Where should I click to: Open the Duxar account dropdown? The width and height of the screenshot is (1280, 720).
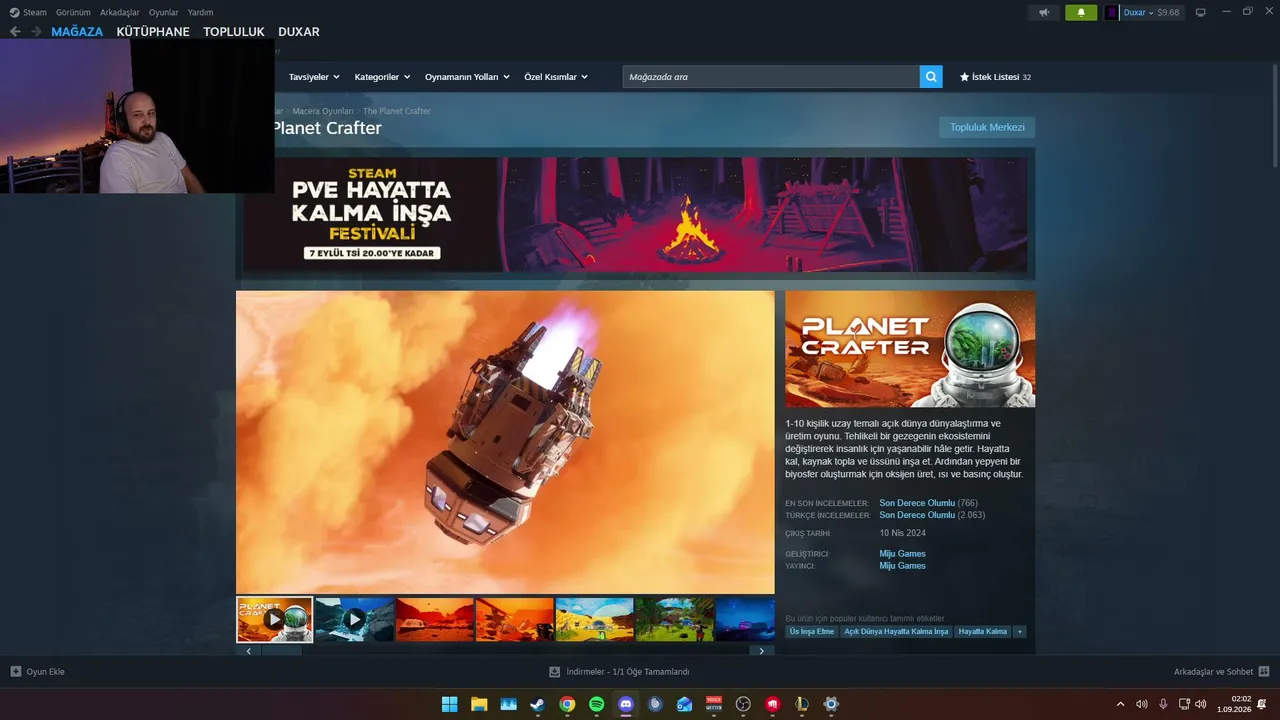pos(1138,13)
